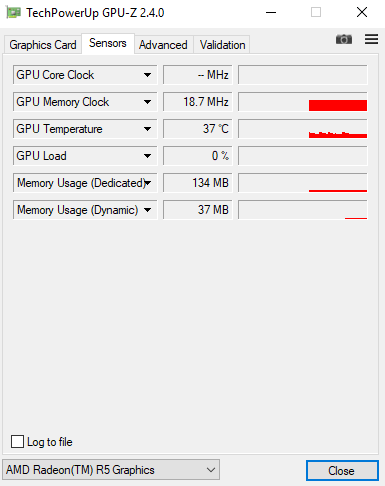385x486 pixels.
Task: Click the Close button
Action: pyautogui.click(x=342, y=471)
